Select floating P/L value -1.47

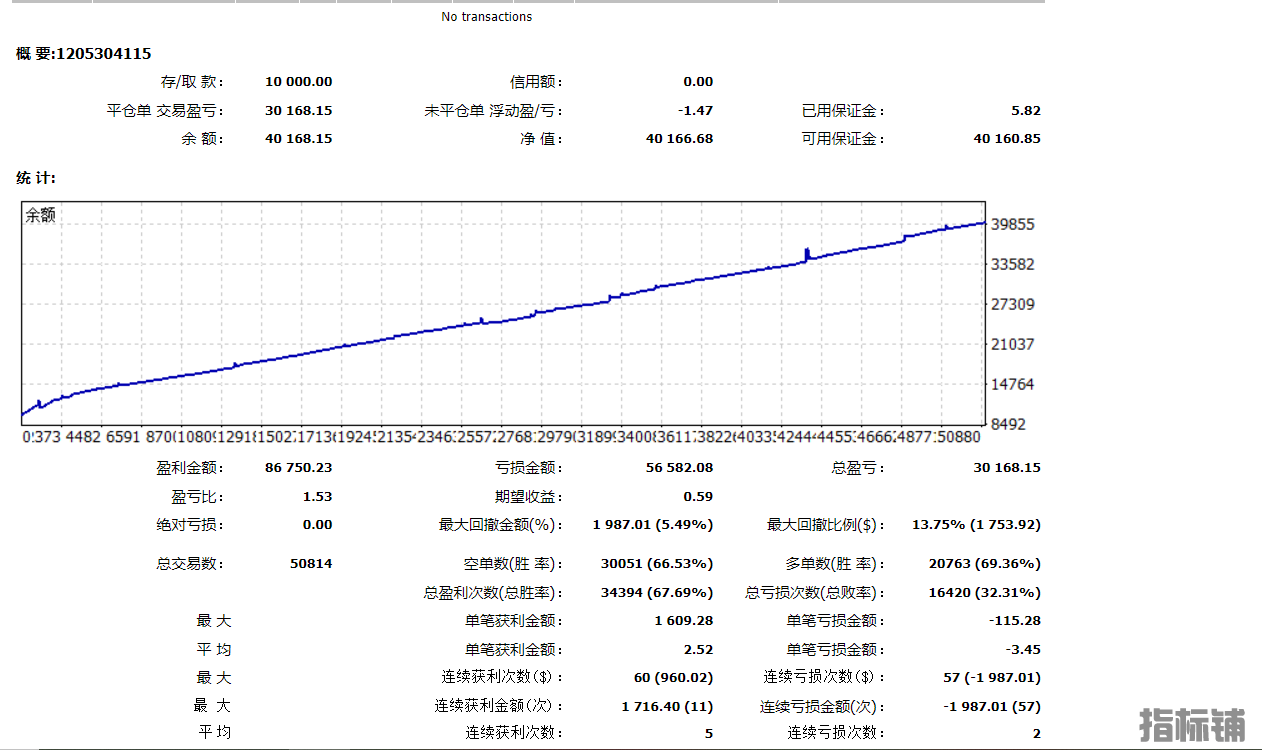click(696, 111)
